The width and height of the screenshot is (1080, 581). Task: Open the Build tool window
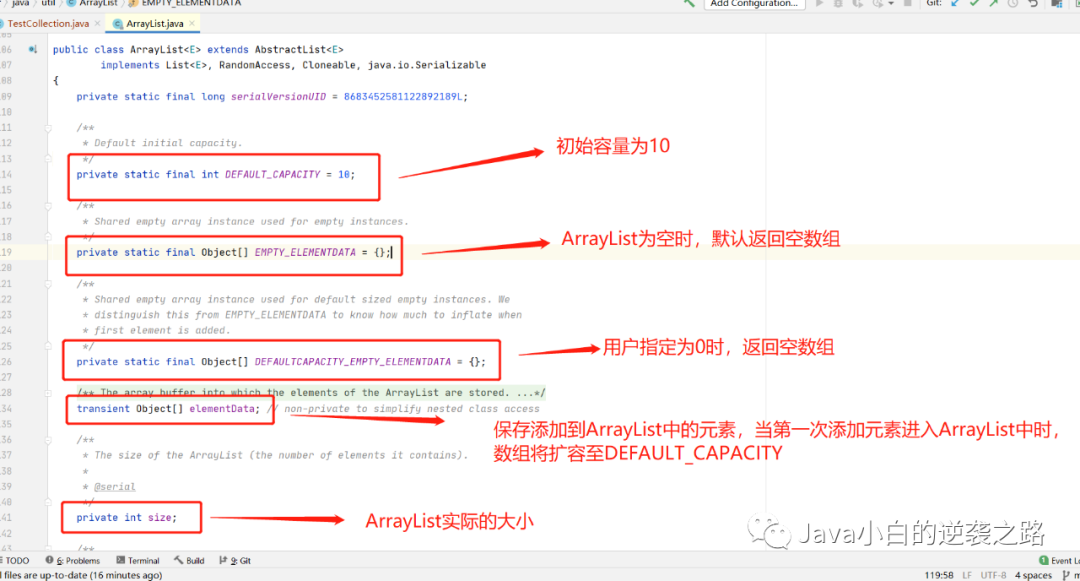tap(189, 561)
